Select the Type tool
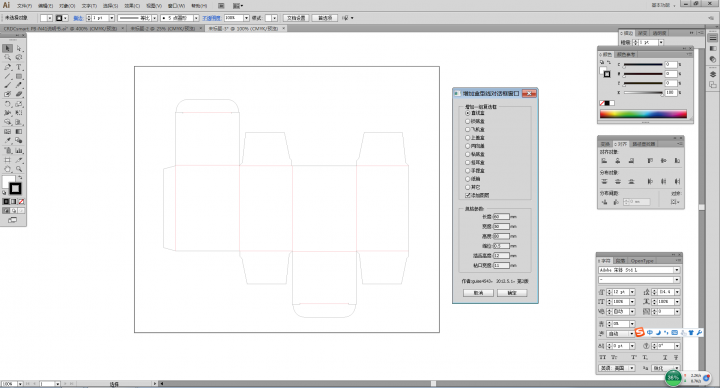720x388 pixels. pyautogui.click(x=19, y=67)
